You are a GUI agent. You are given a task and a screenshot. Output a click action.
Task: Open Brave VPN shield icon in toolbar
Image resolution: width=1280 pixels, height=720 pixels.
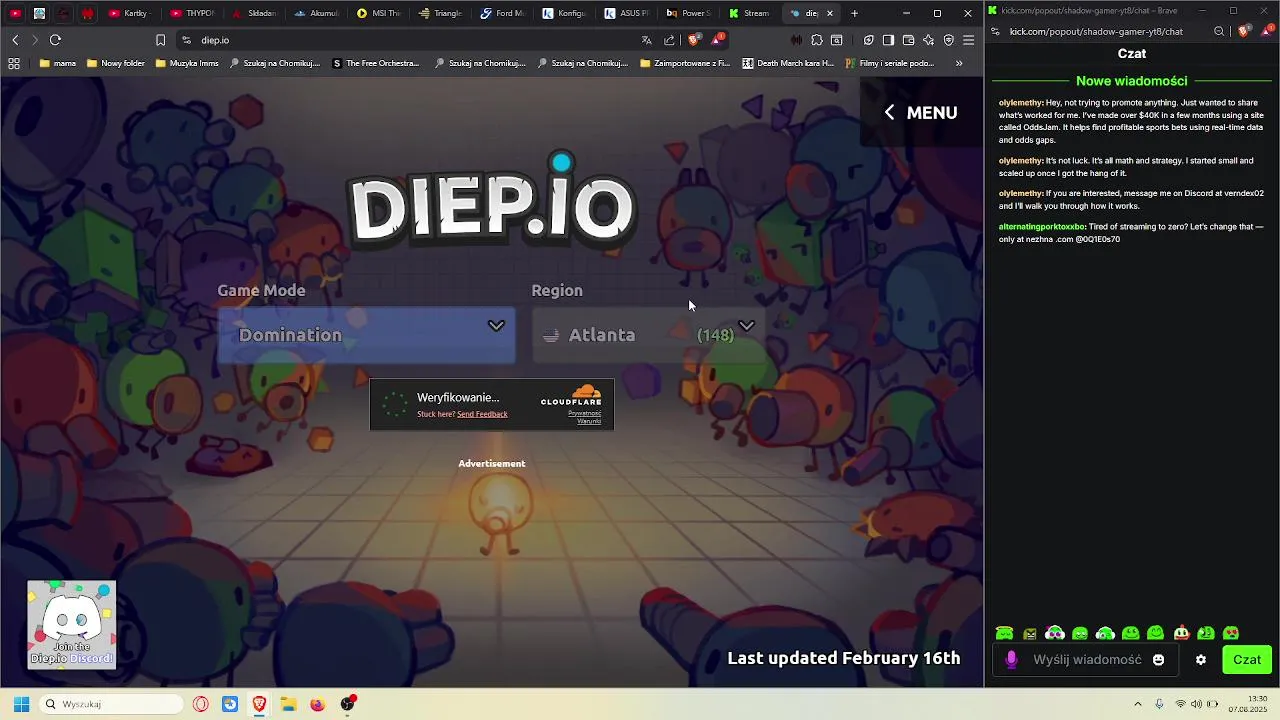948,40
